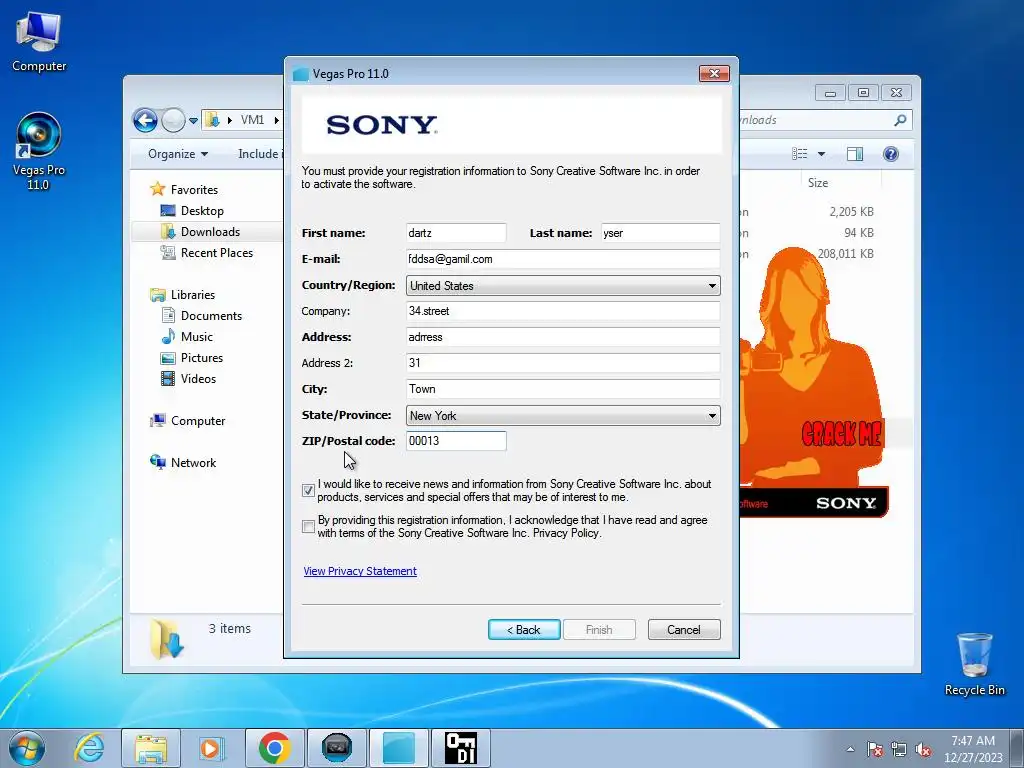Viewport: 1024px width, 768px height.
Task: Open the View Privacy Statement link
Action: [360, 571]
